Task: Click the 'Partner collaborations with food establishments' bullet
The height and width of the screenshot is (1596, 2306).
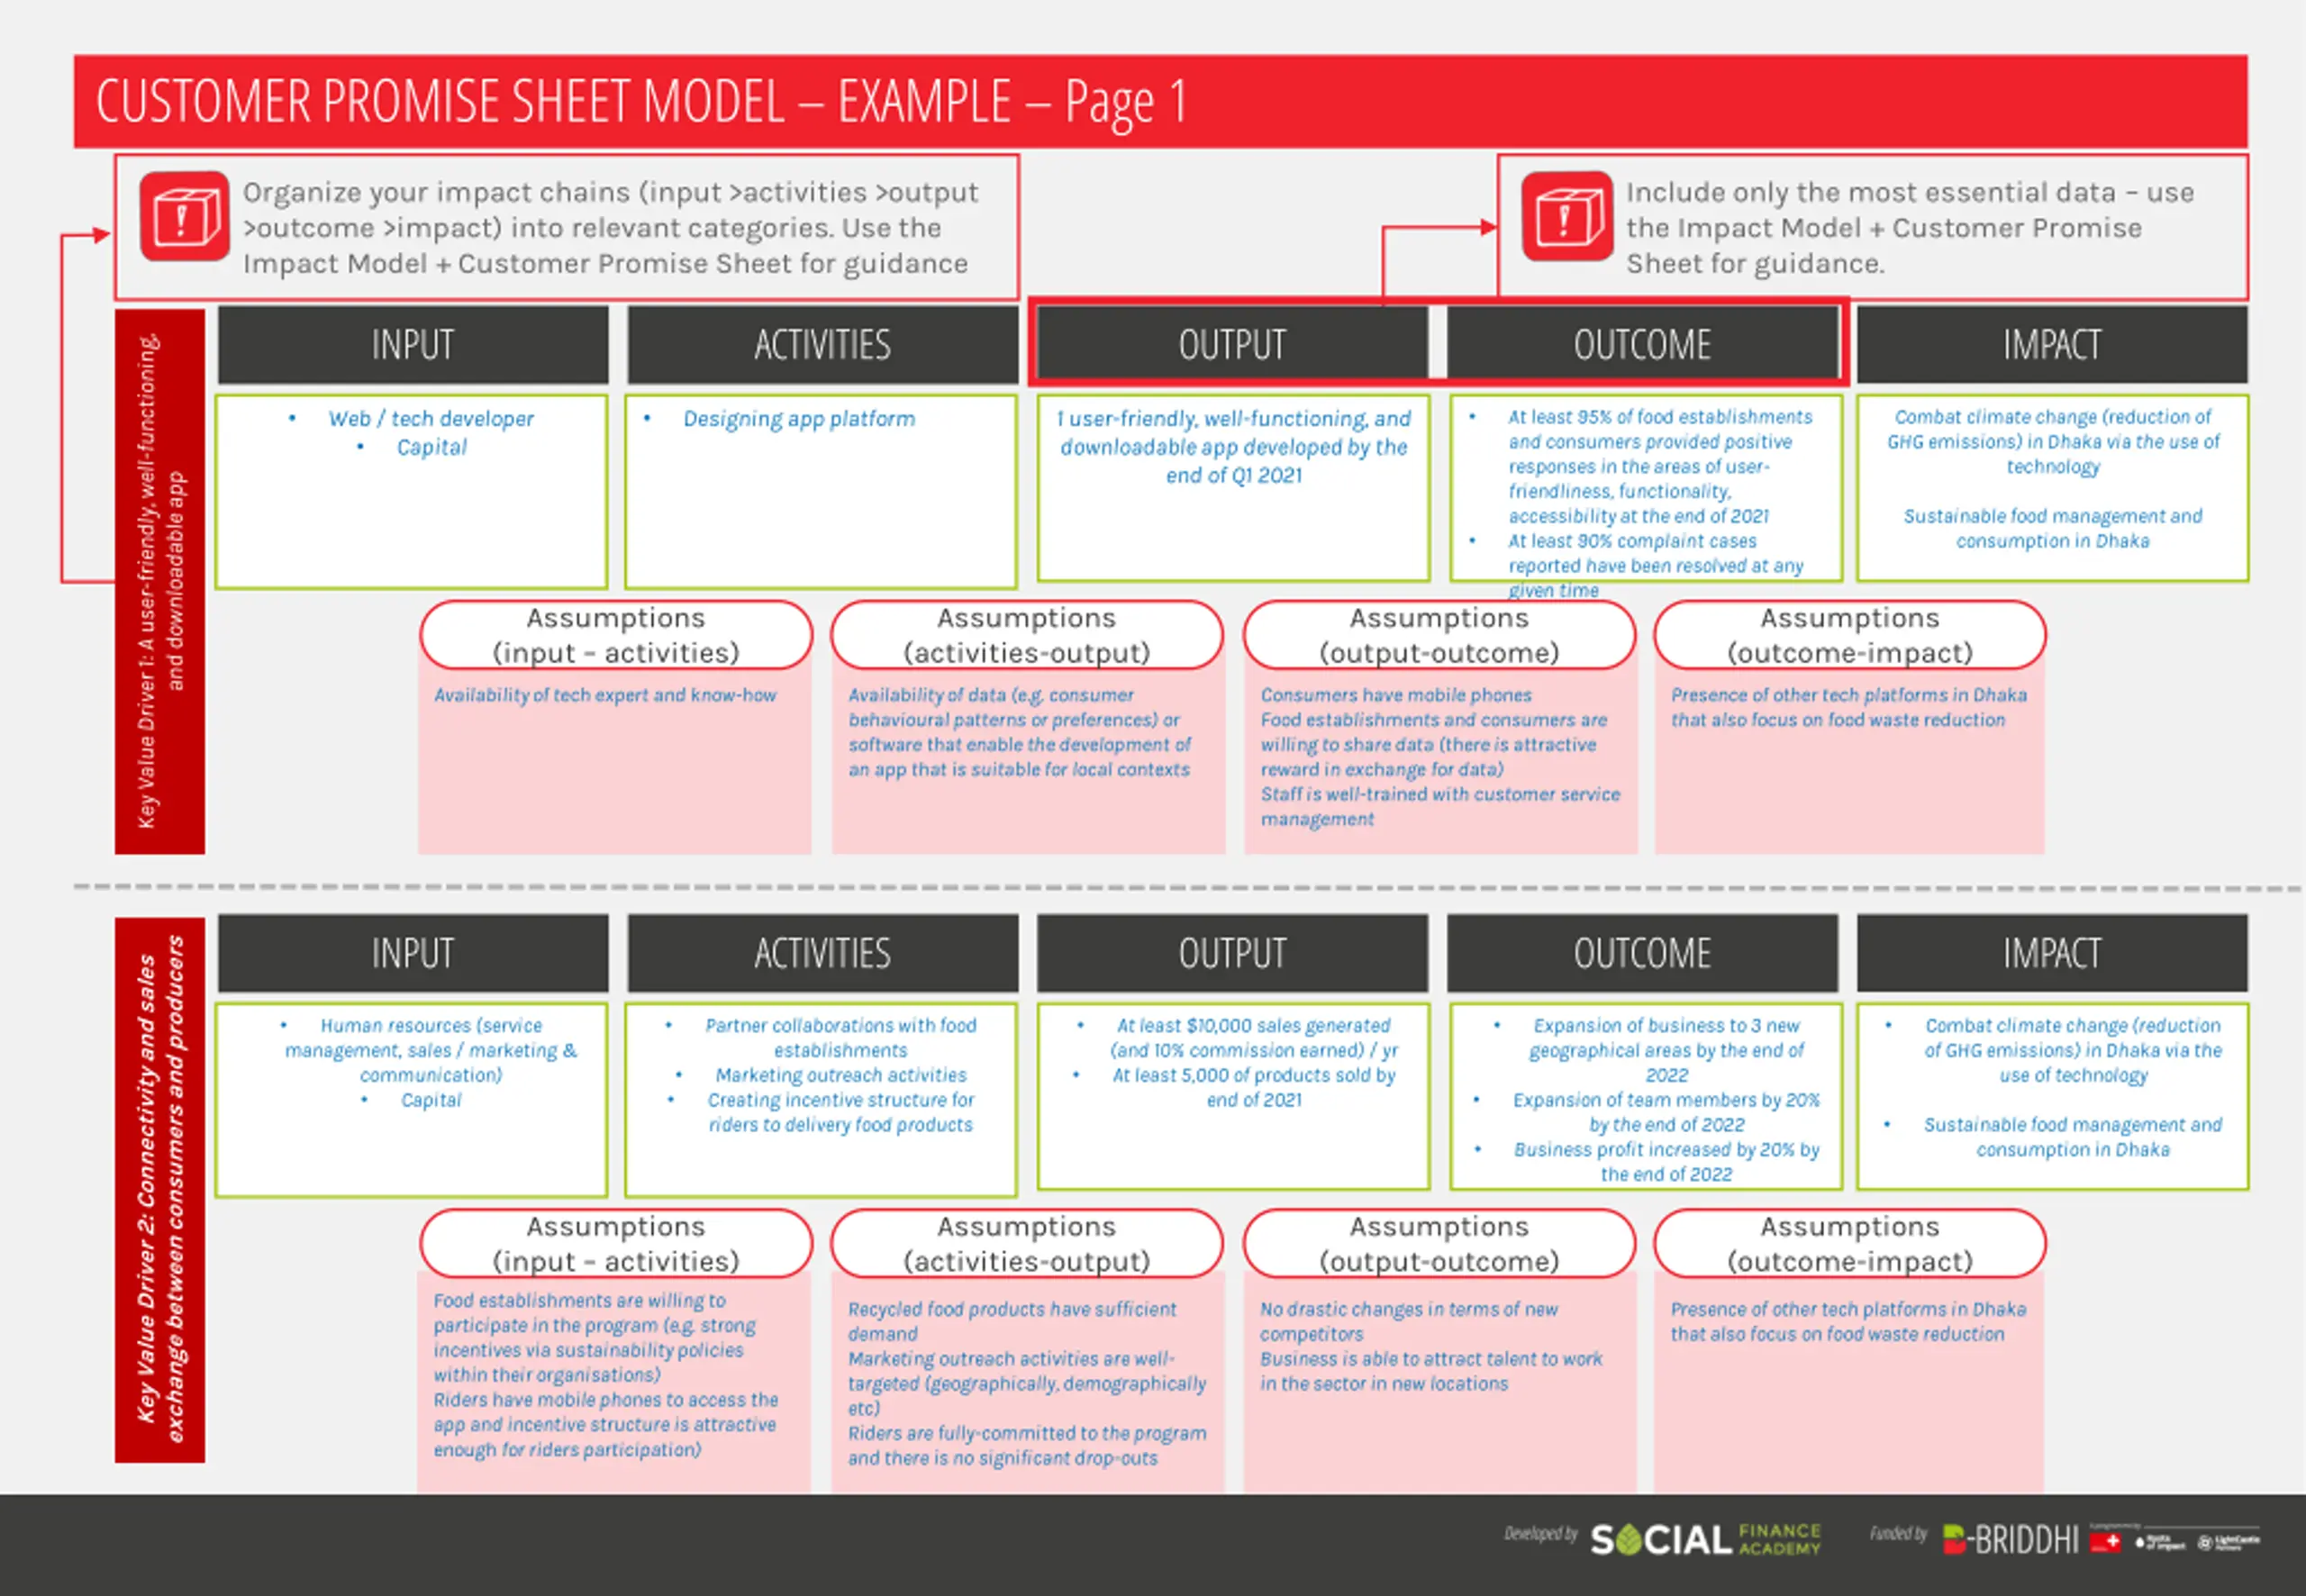Action: (x=841, y=1038)
